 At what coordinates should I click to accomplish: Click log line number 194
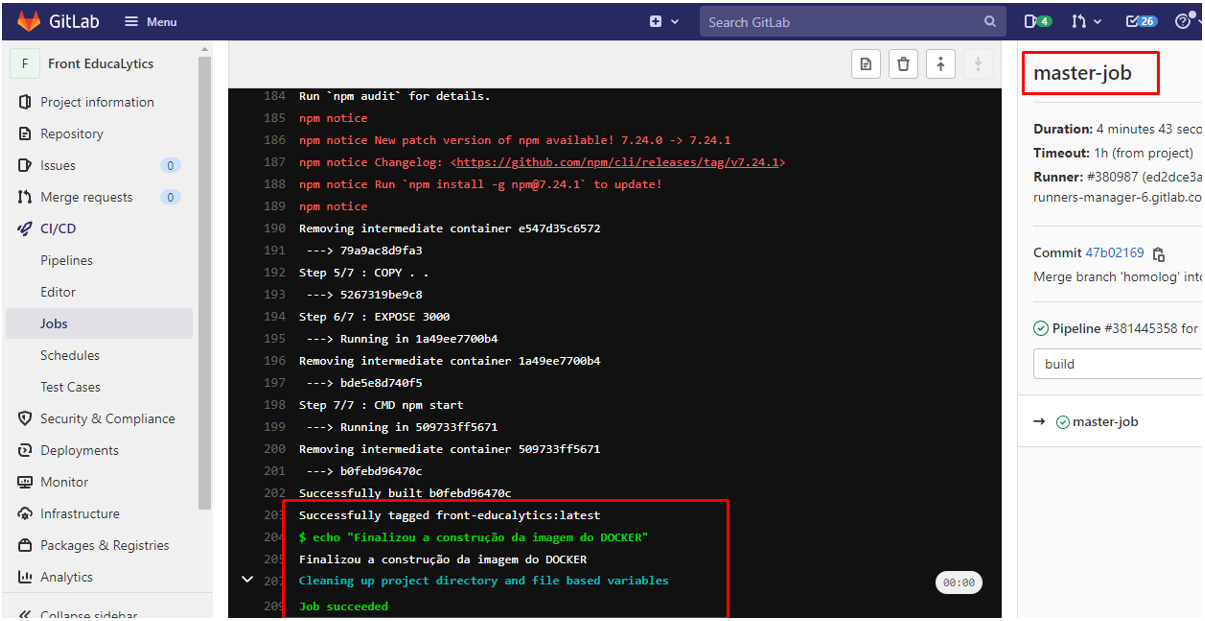coord(274,317)
